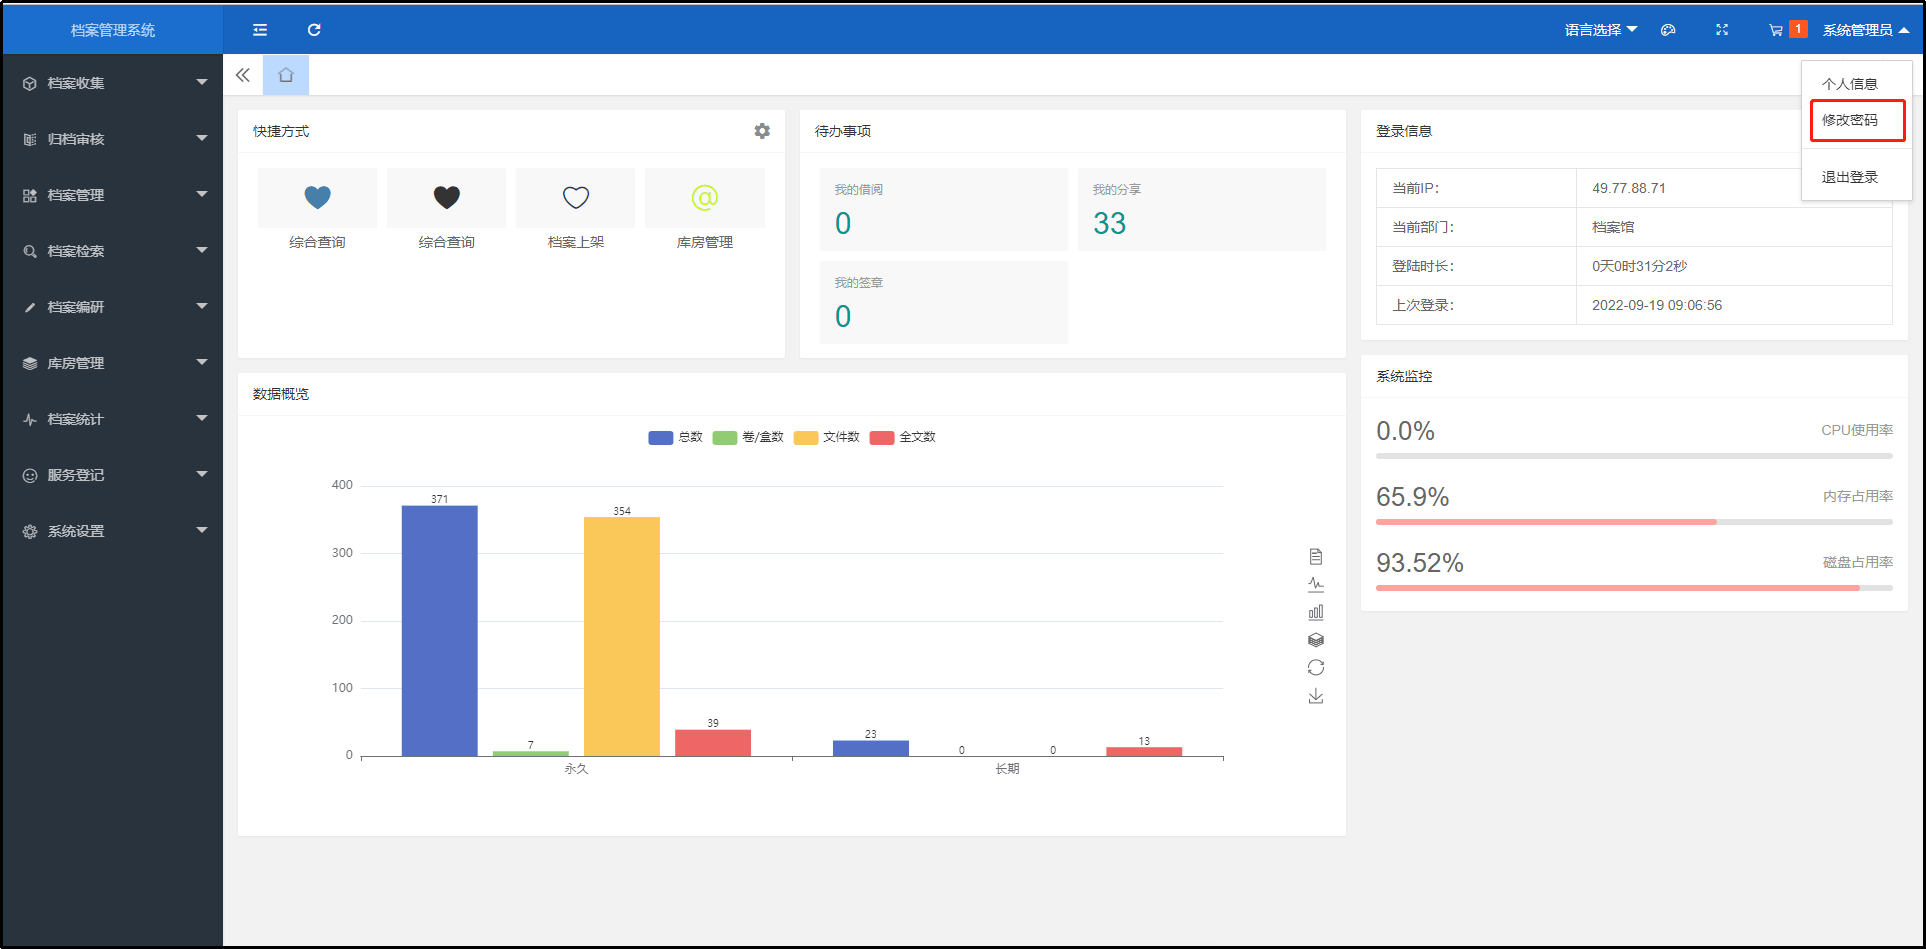The image size is (1926, 949).
Task: Toggle 文件数 legend series visibility
Action: (826, 437)
